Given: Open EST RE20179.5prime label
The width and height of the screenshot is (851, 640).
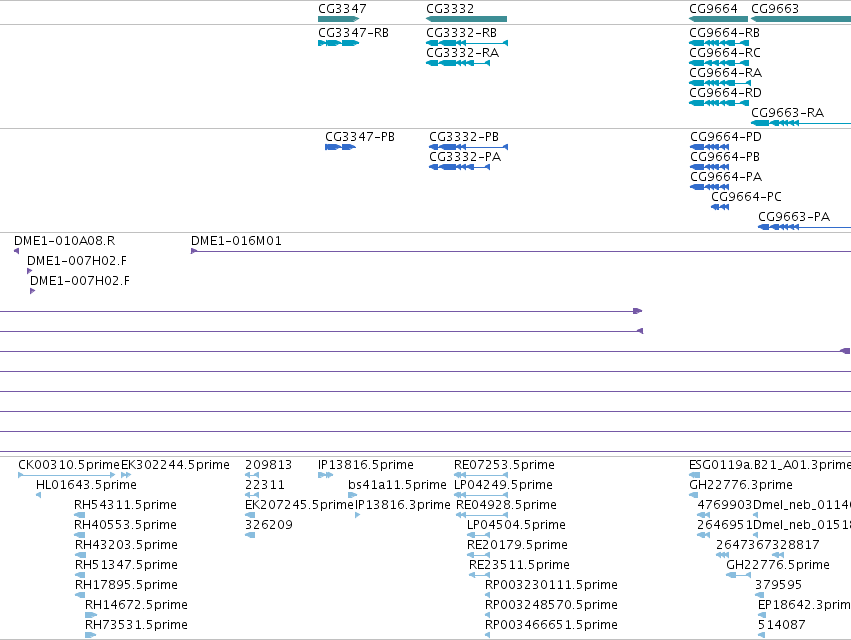Looking at the screenshot, I should 517,545.
